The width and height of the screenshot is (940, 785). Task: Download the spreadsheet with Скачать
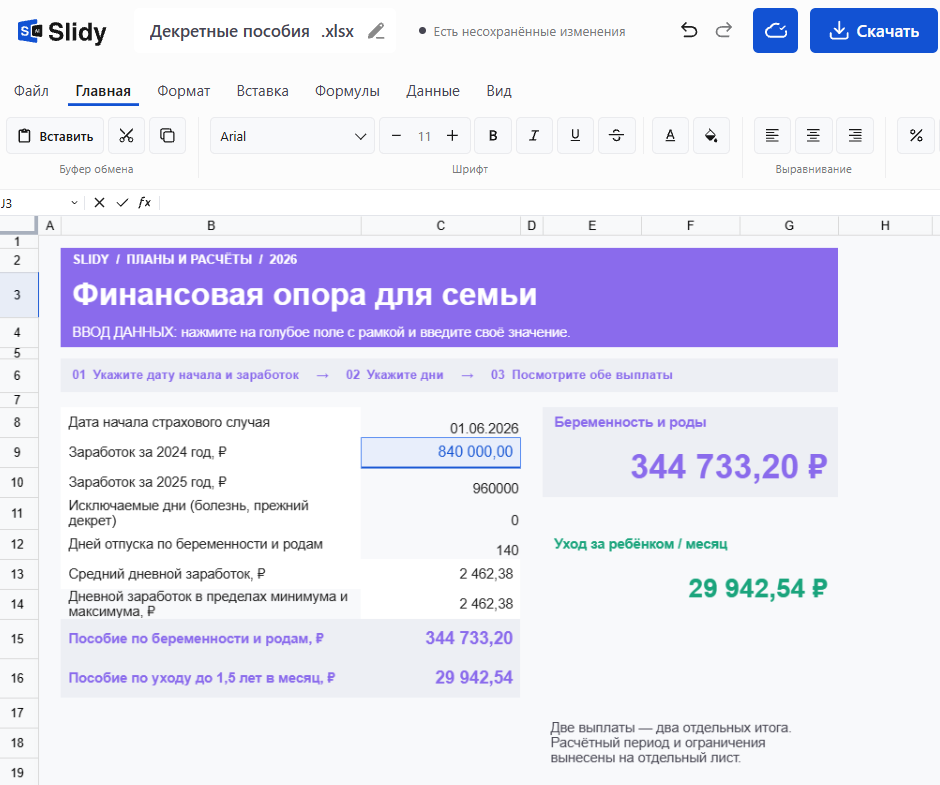[x=873, y=31]
